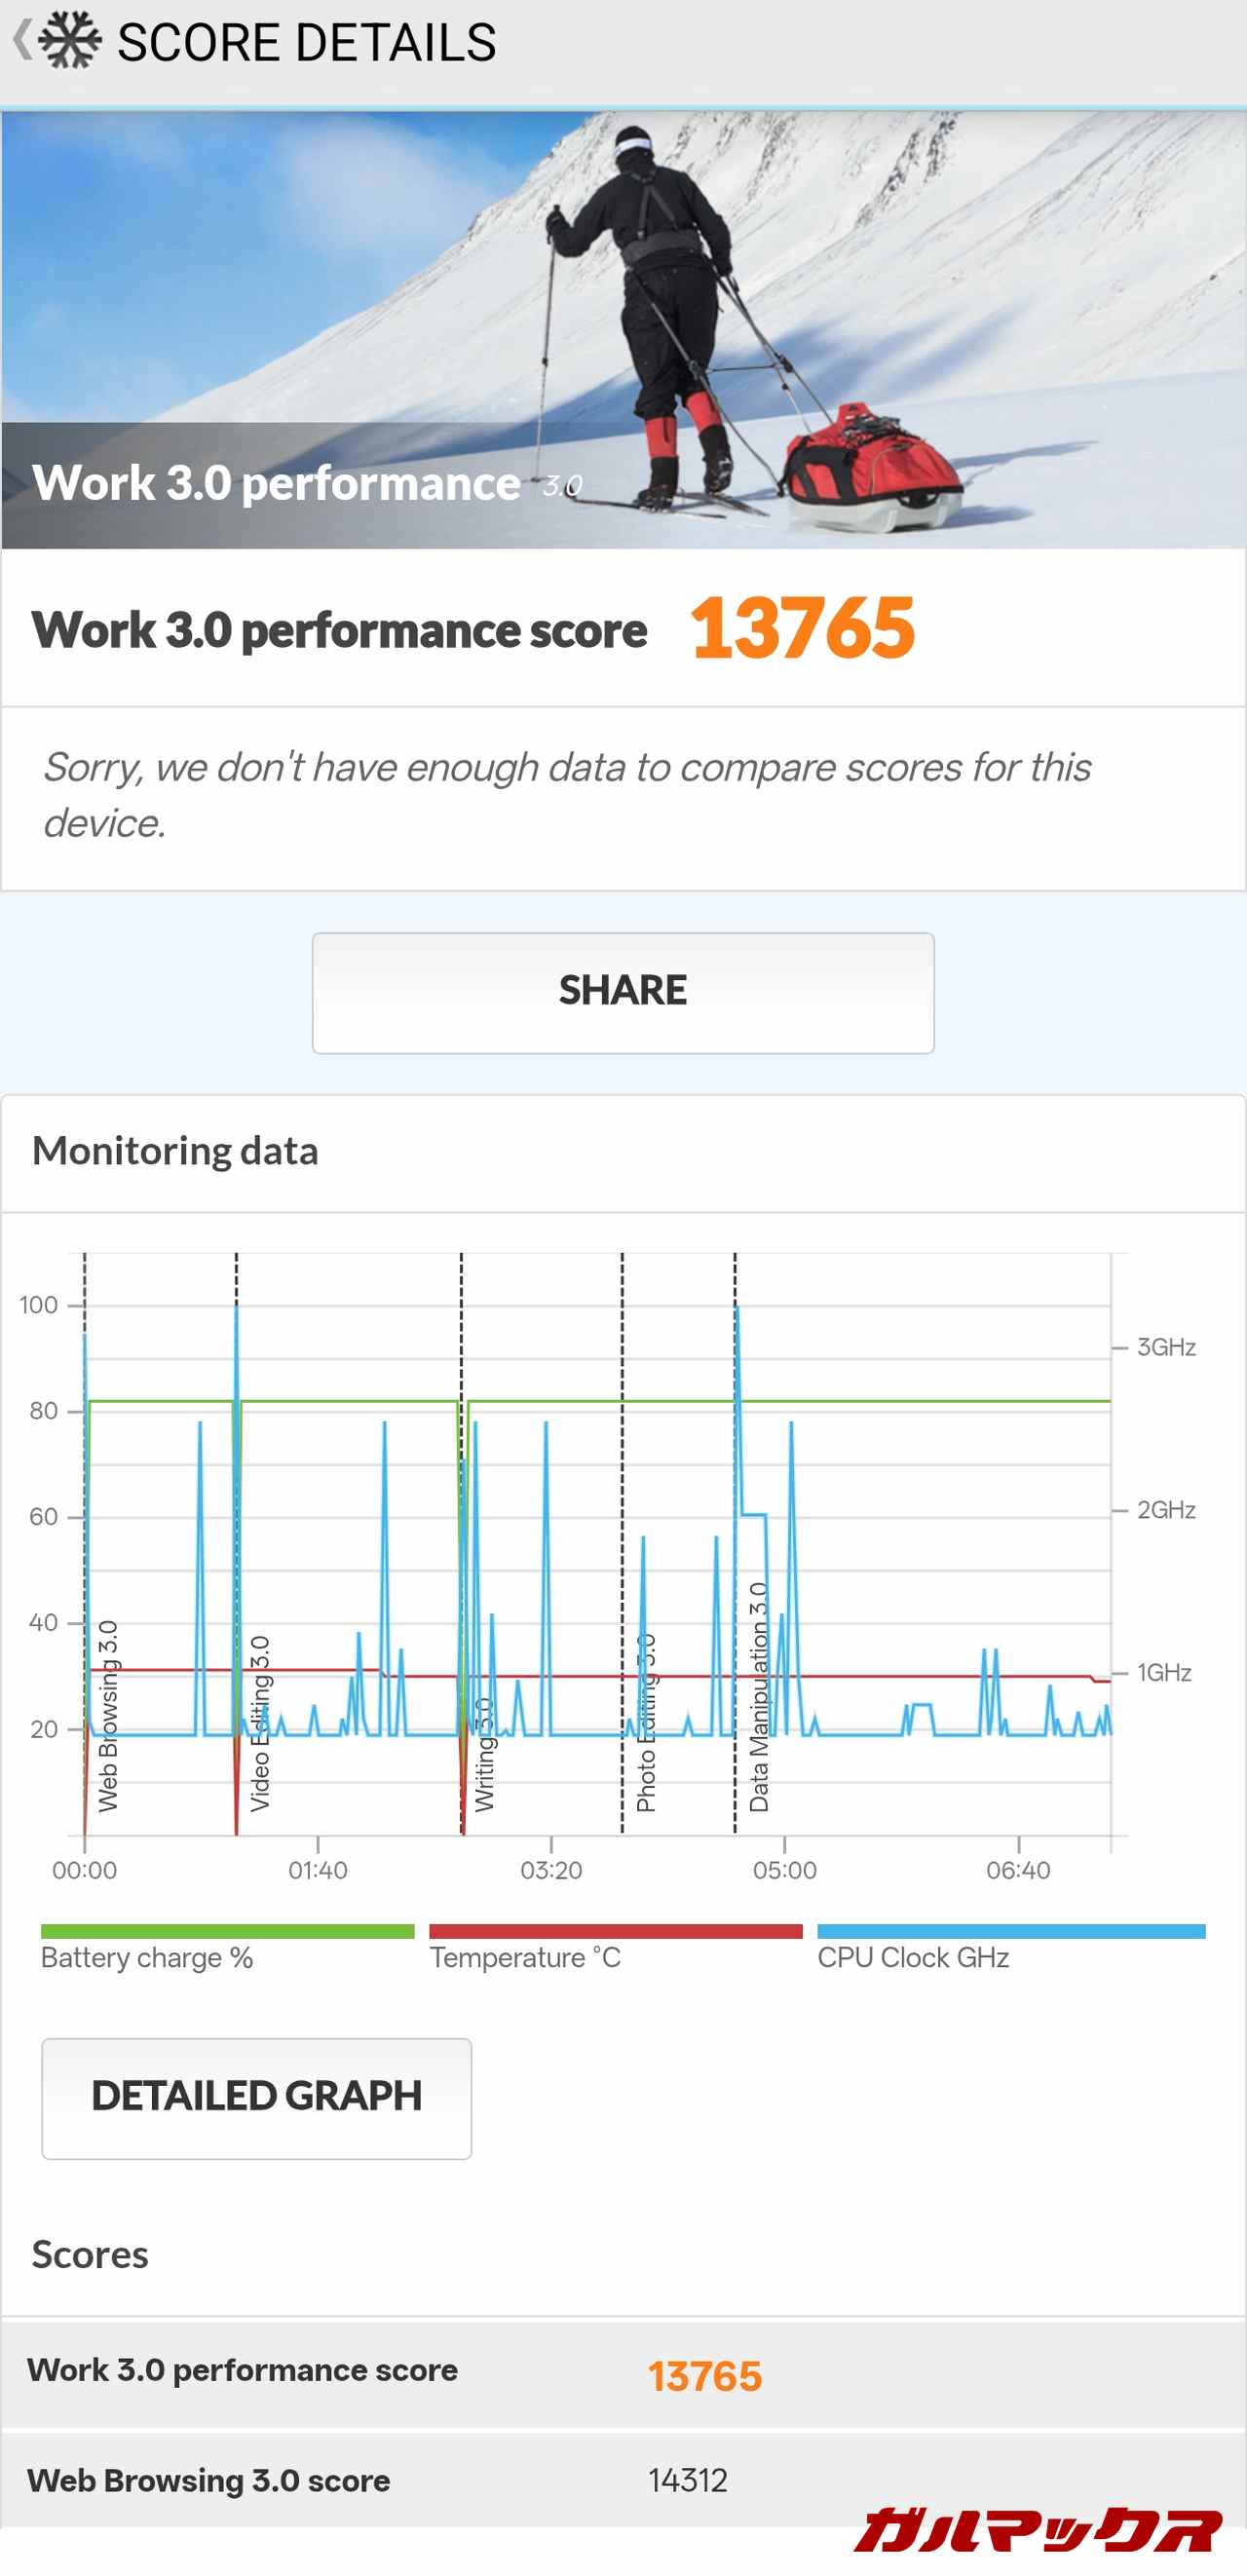Image resolution: width=1247 pixels, height=2576 pixels.
Task: Tap the back chevron in the header
Action: [21, 41]
